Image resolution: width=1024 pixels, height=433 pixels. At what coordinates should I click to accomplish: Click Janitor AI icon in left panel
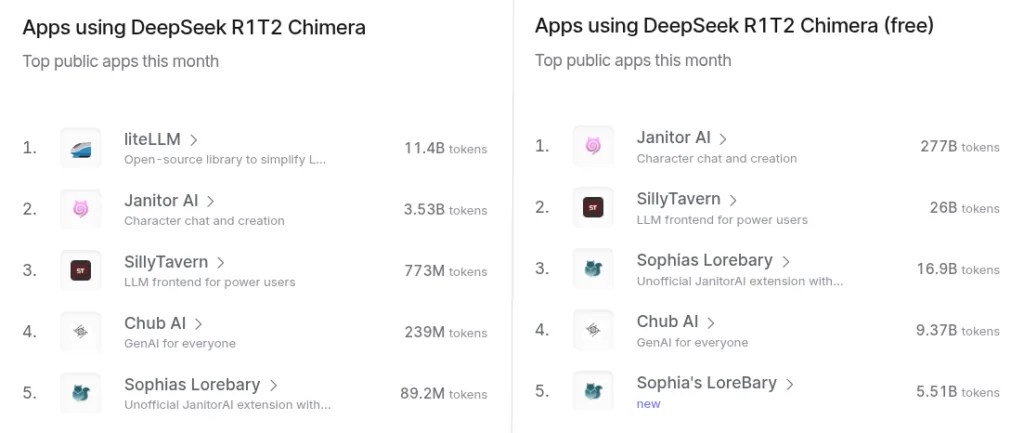point(80,209)
